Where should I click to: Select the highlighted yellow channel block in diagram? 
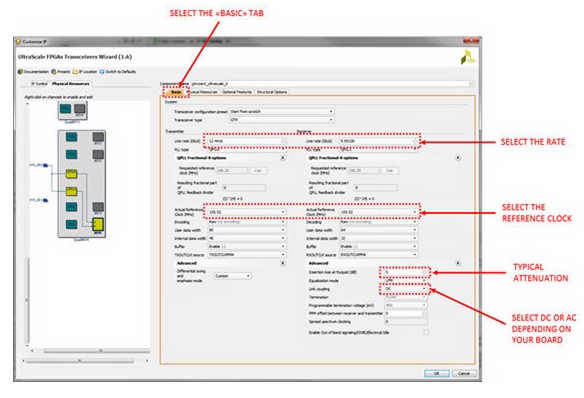98,225
